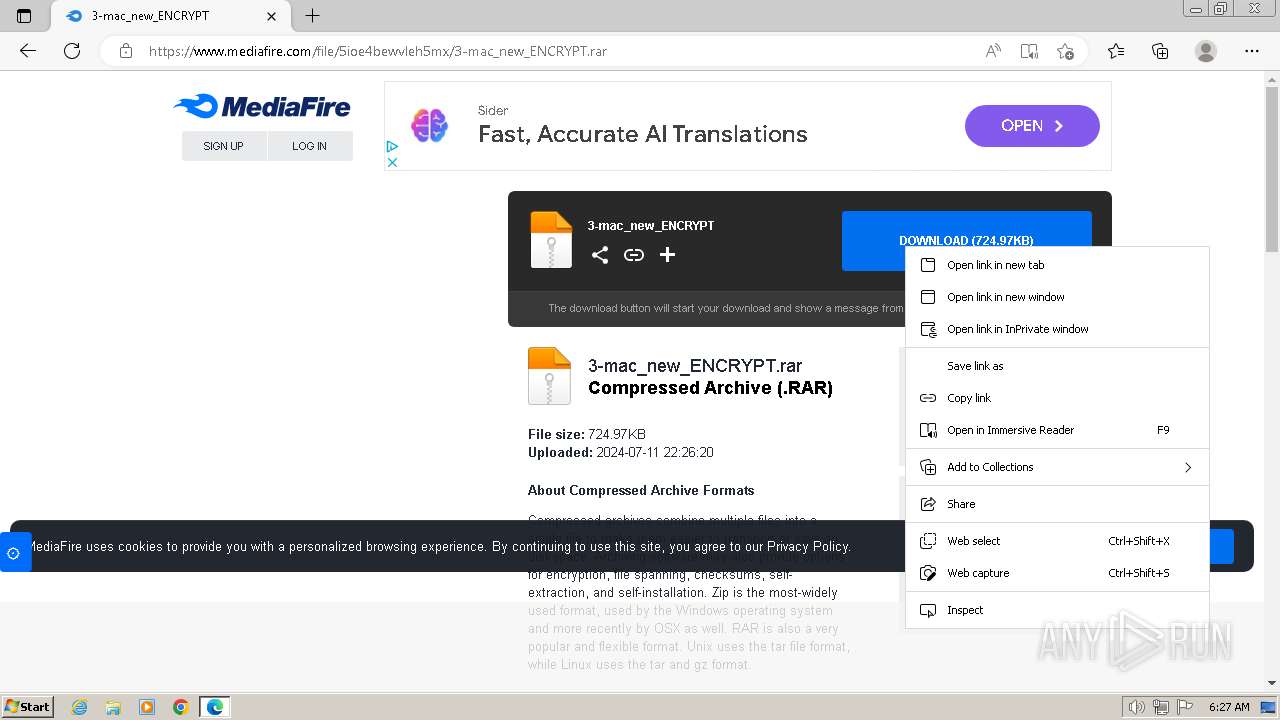Click the plus icon beside link icon

[667, 255]
